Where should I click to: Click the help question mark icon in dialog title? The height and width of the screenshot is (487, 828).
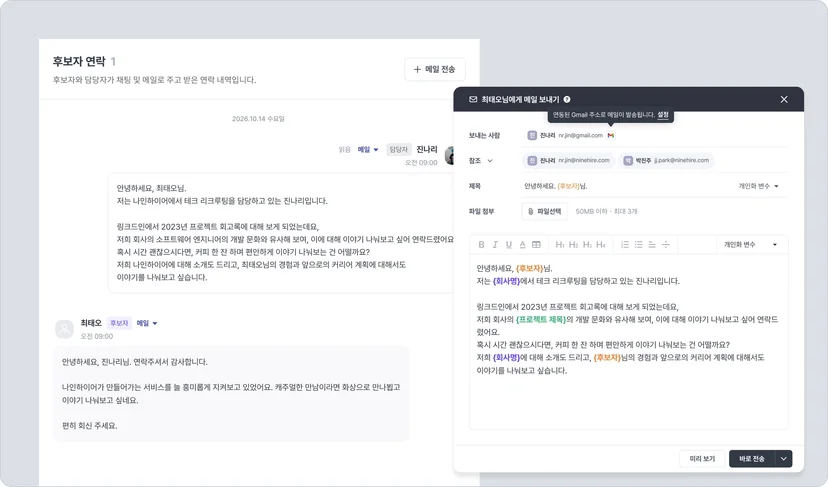click(567, 99)
